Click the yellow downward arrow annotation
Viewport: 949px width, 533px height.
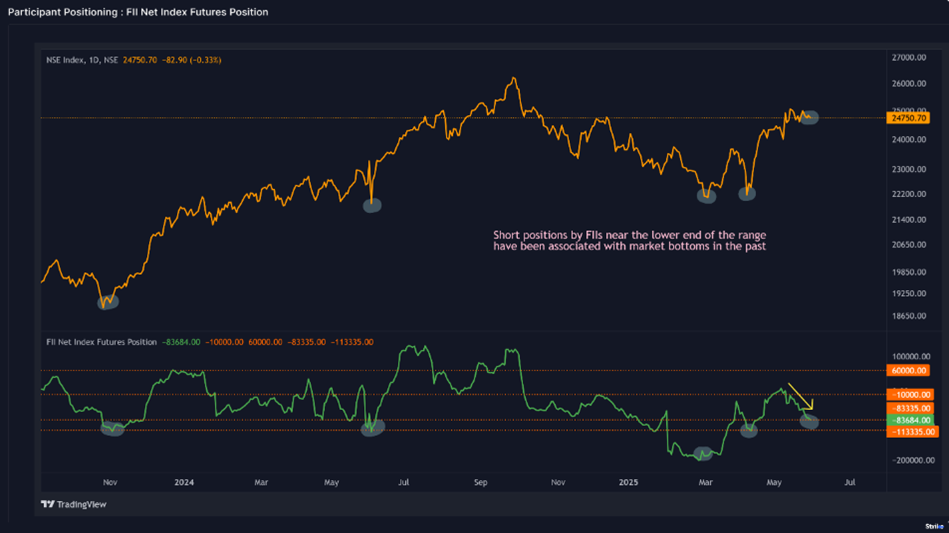pos(800,395)
